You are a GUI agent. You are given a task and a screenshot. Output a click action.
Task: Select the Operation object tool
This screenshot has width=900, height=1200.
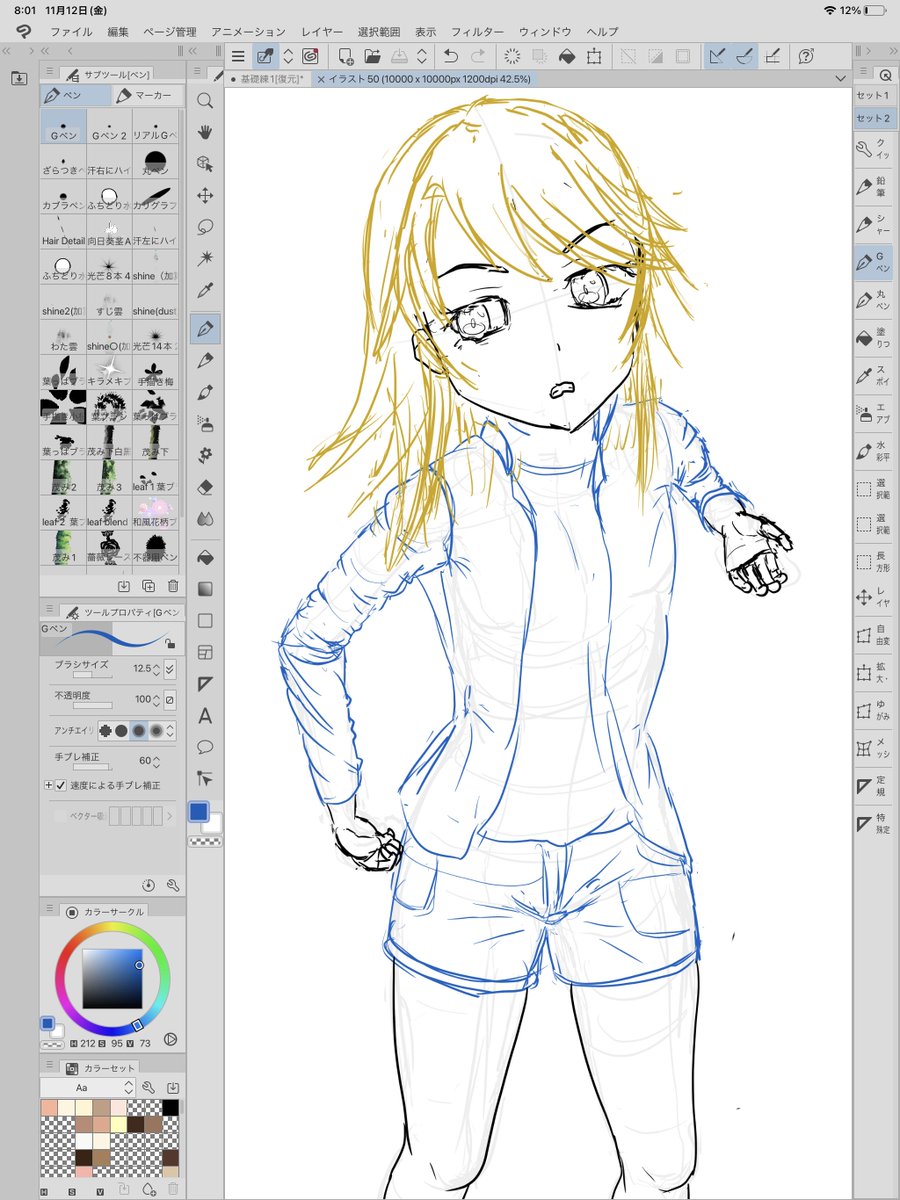tap(205, 163)
